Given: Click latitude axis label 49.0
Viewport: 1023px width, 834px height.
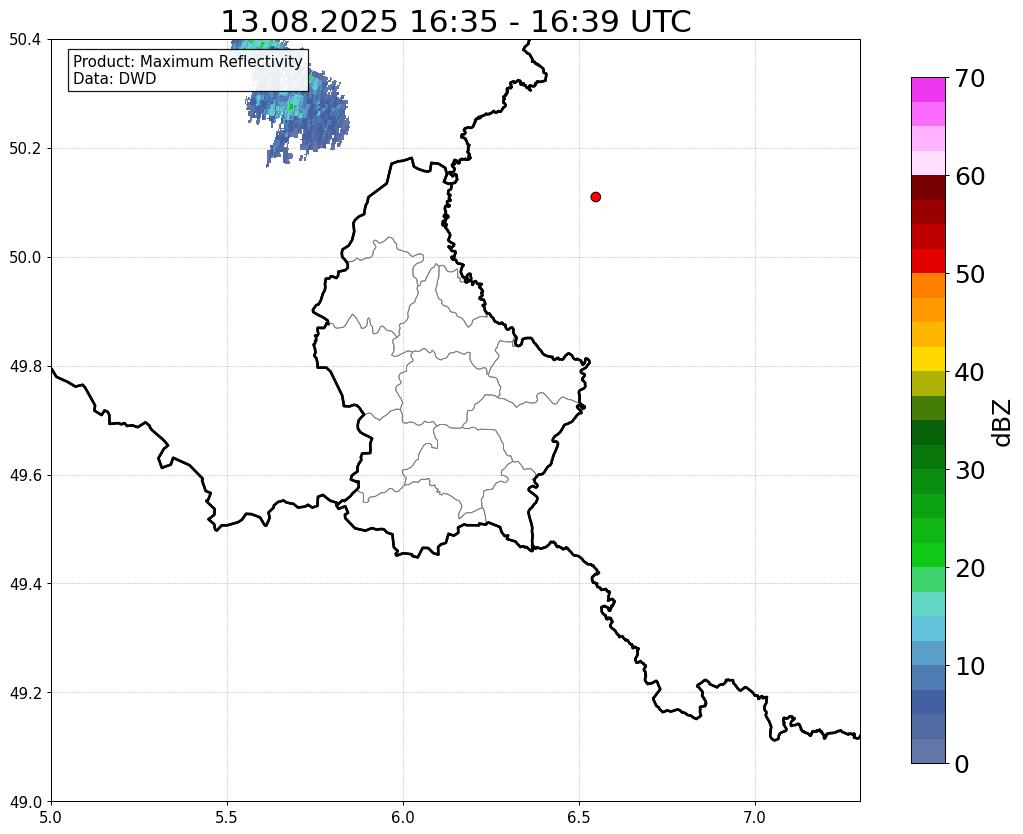Looking at the screenshot, I should tap(25, 802).
